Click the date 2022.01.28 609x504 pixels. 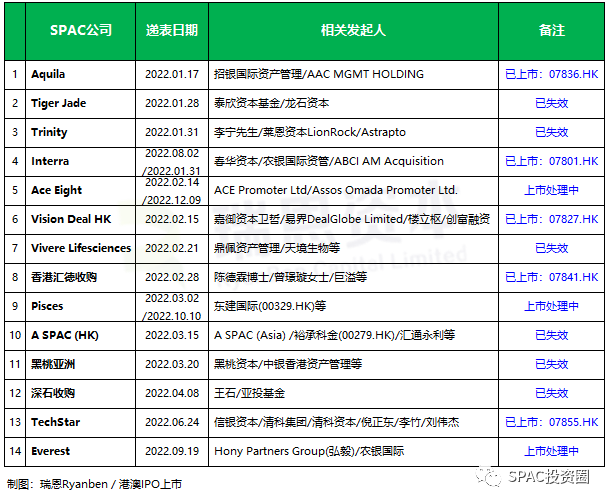coord(172,103)
